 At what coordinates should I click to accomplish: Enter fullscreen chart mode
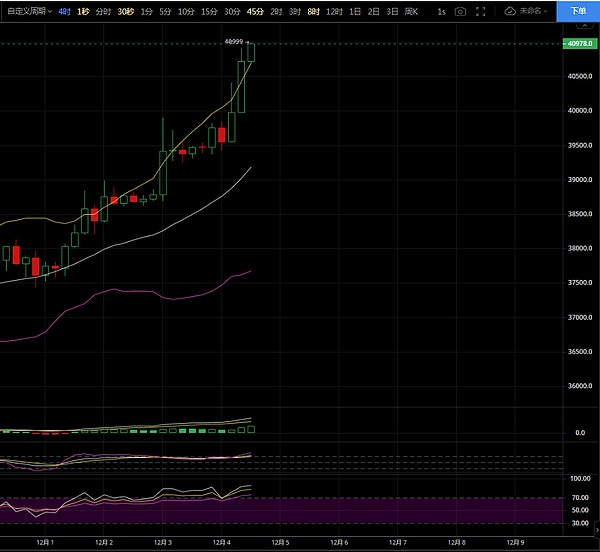tap(482, 11)
